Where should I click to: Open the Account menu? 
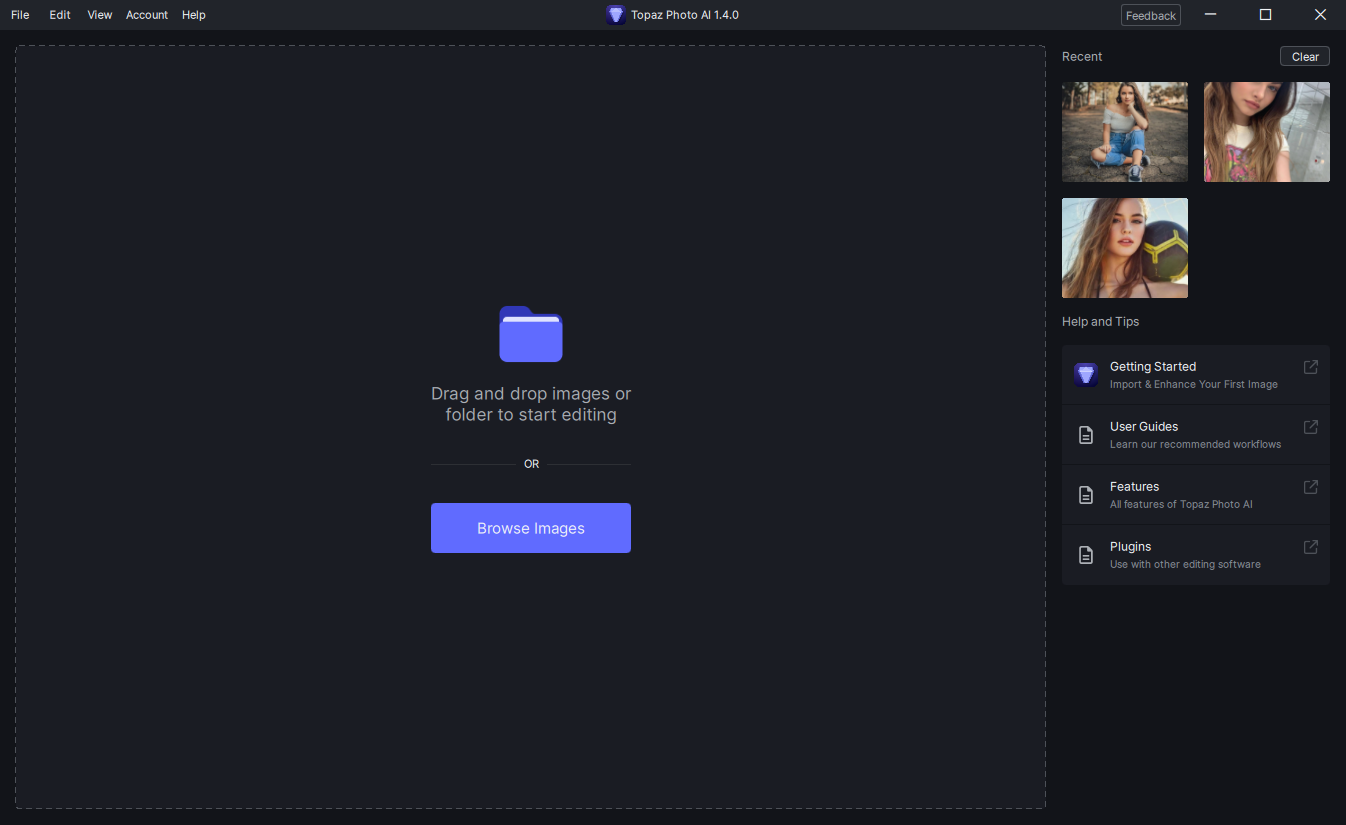147,15
